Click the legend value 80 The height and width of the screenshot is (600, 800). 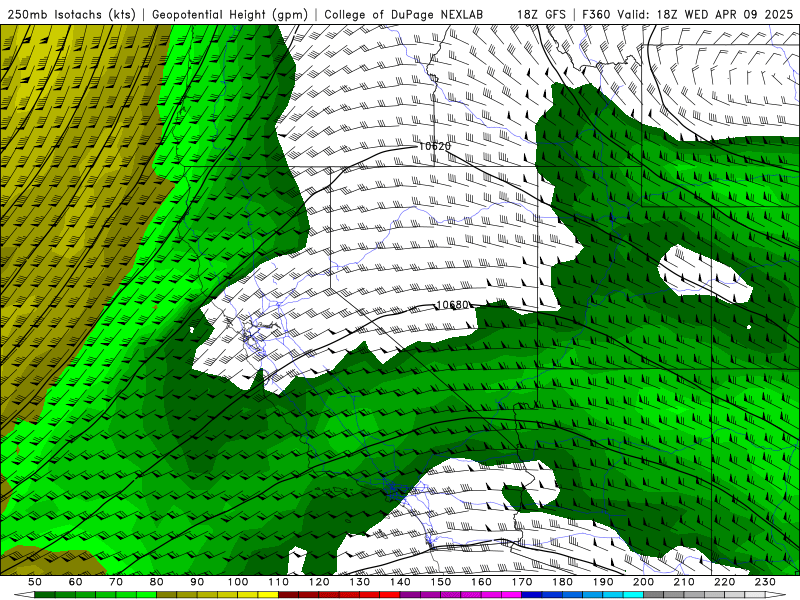click(x=157, y=582)
